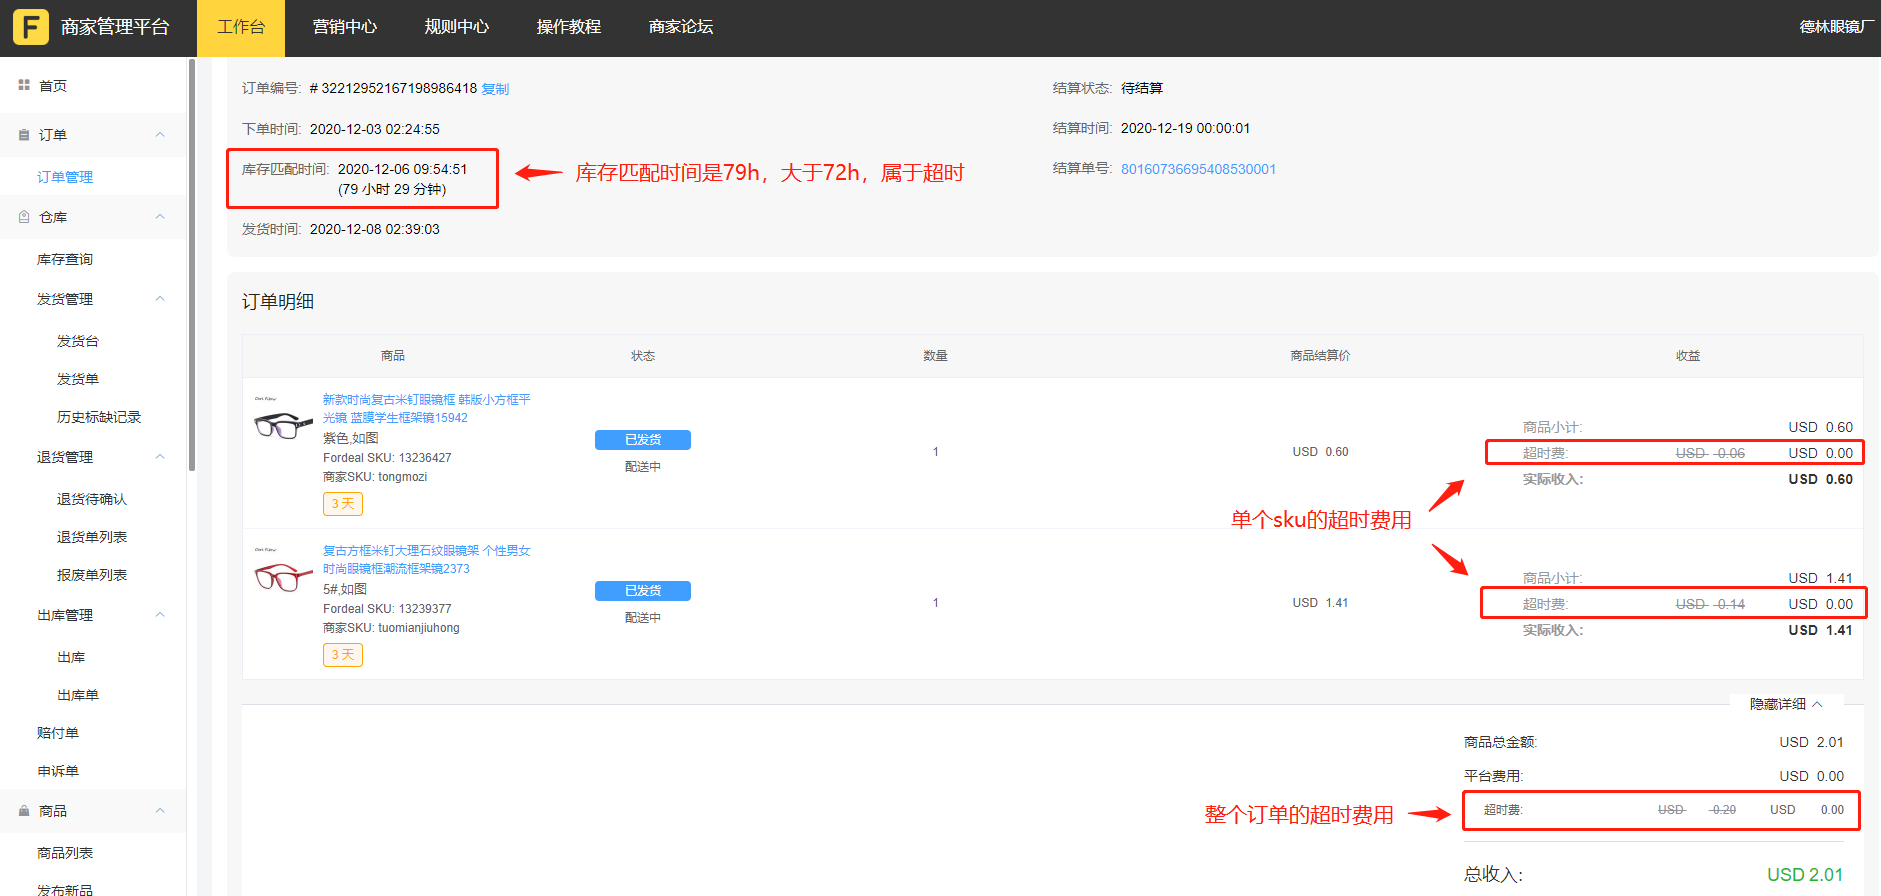This screenshot has width=1881, height=896.
Task: Click the yellow F platform logo
Action: pos(30,27)
